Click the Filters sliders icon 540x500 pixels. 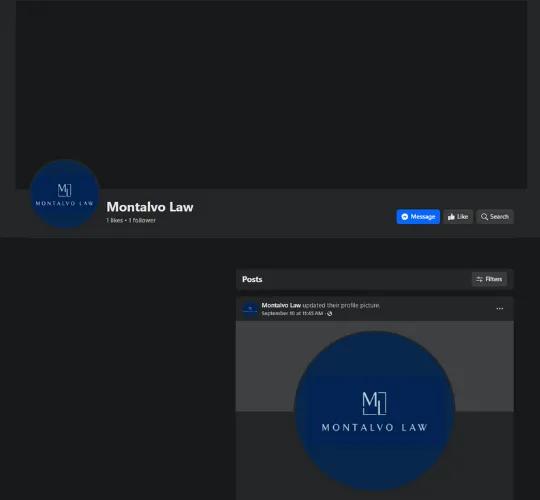click(x=479, y=279)
